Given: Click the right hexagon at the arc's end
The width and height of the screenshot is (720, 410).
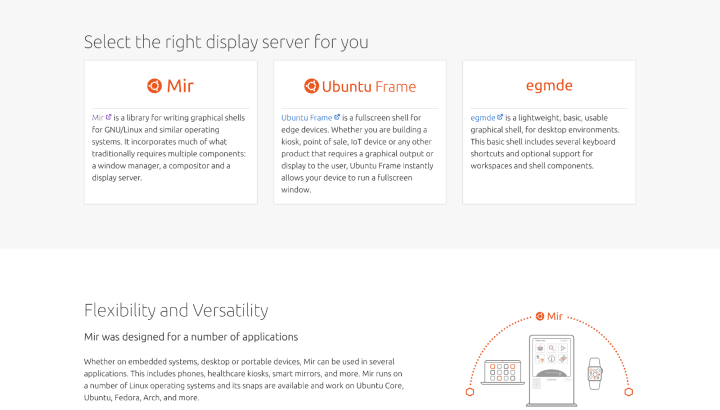Looking at the screenshot, I should (x=629, y=392).
